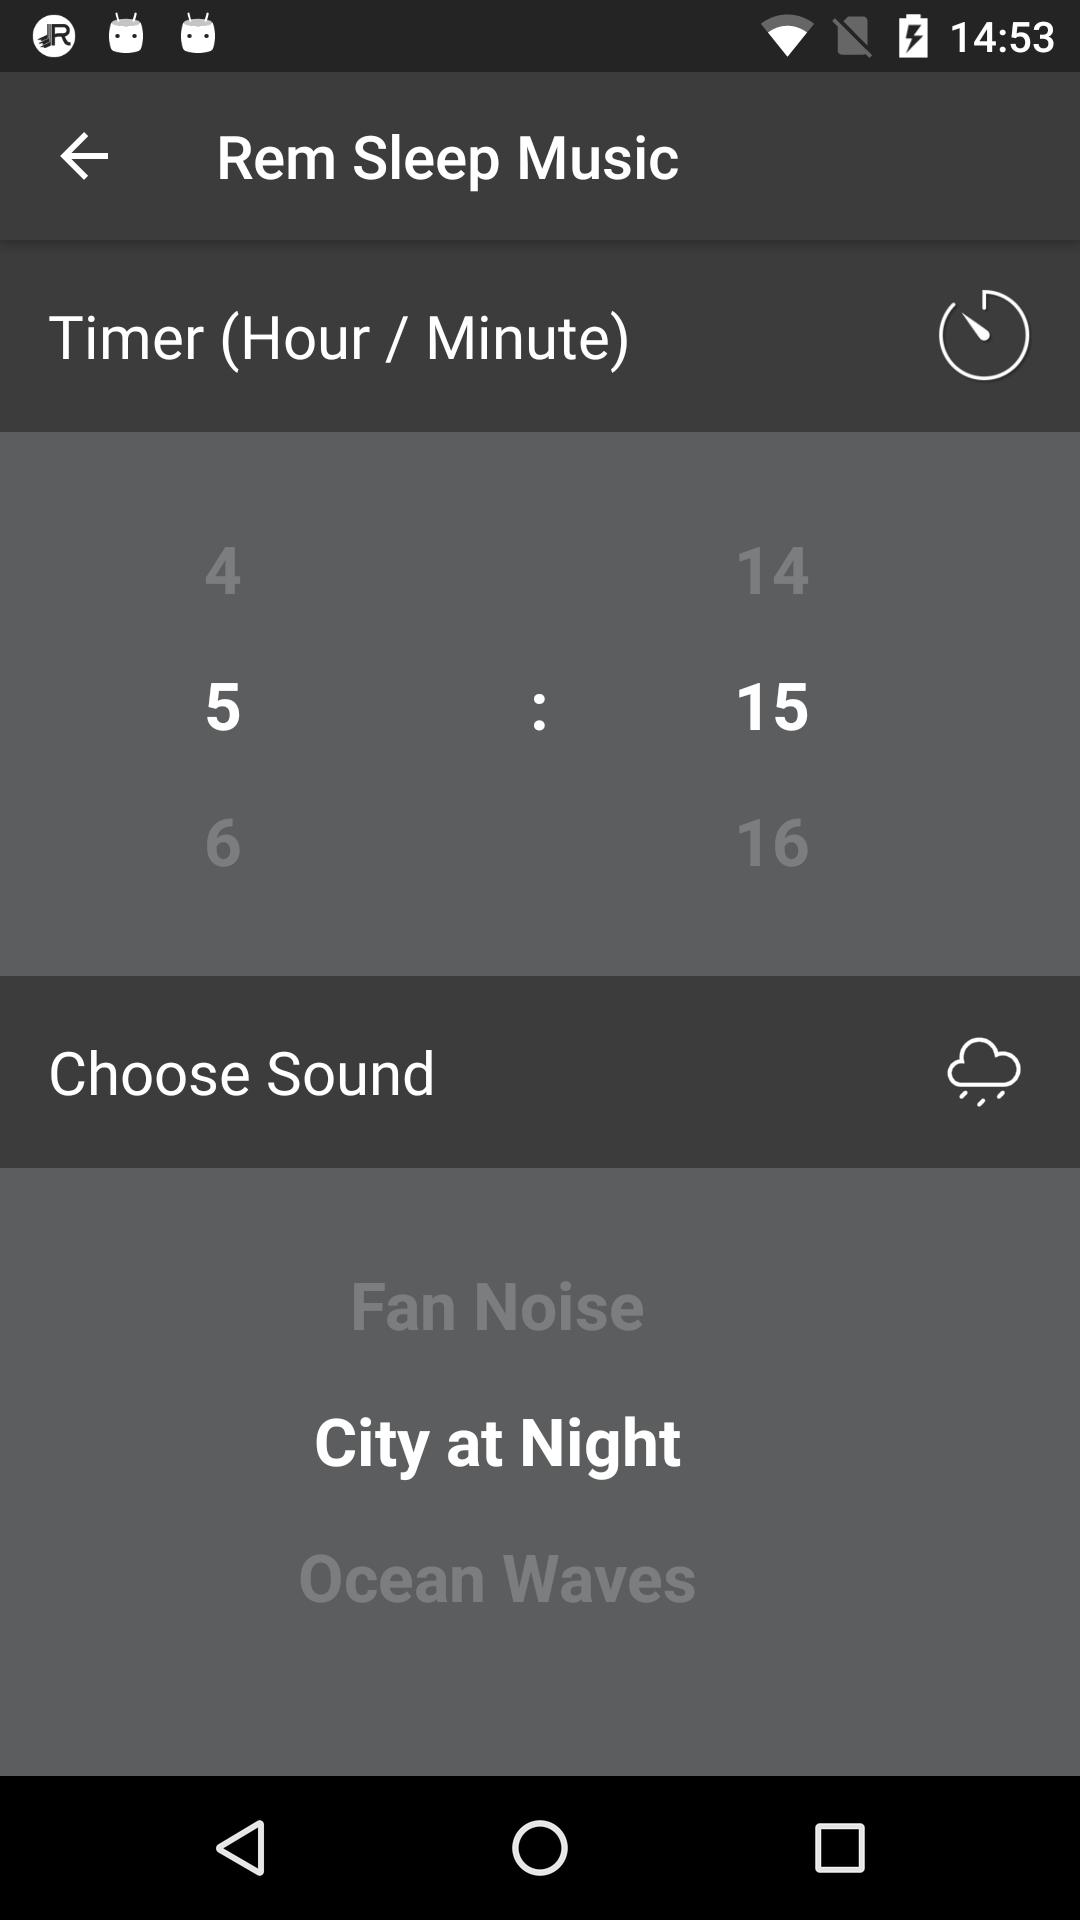The height and width of the screenshot is (1920, 1080).
Task: Tap the back arrow icon
Action: point(84,156)
